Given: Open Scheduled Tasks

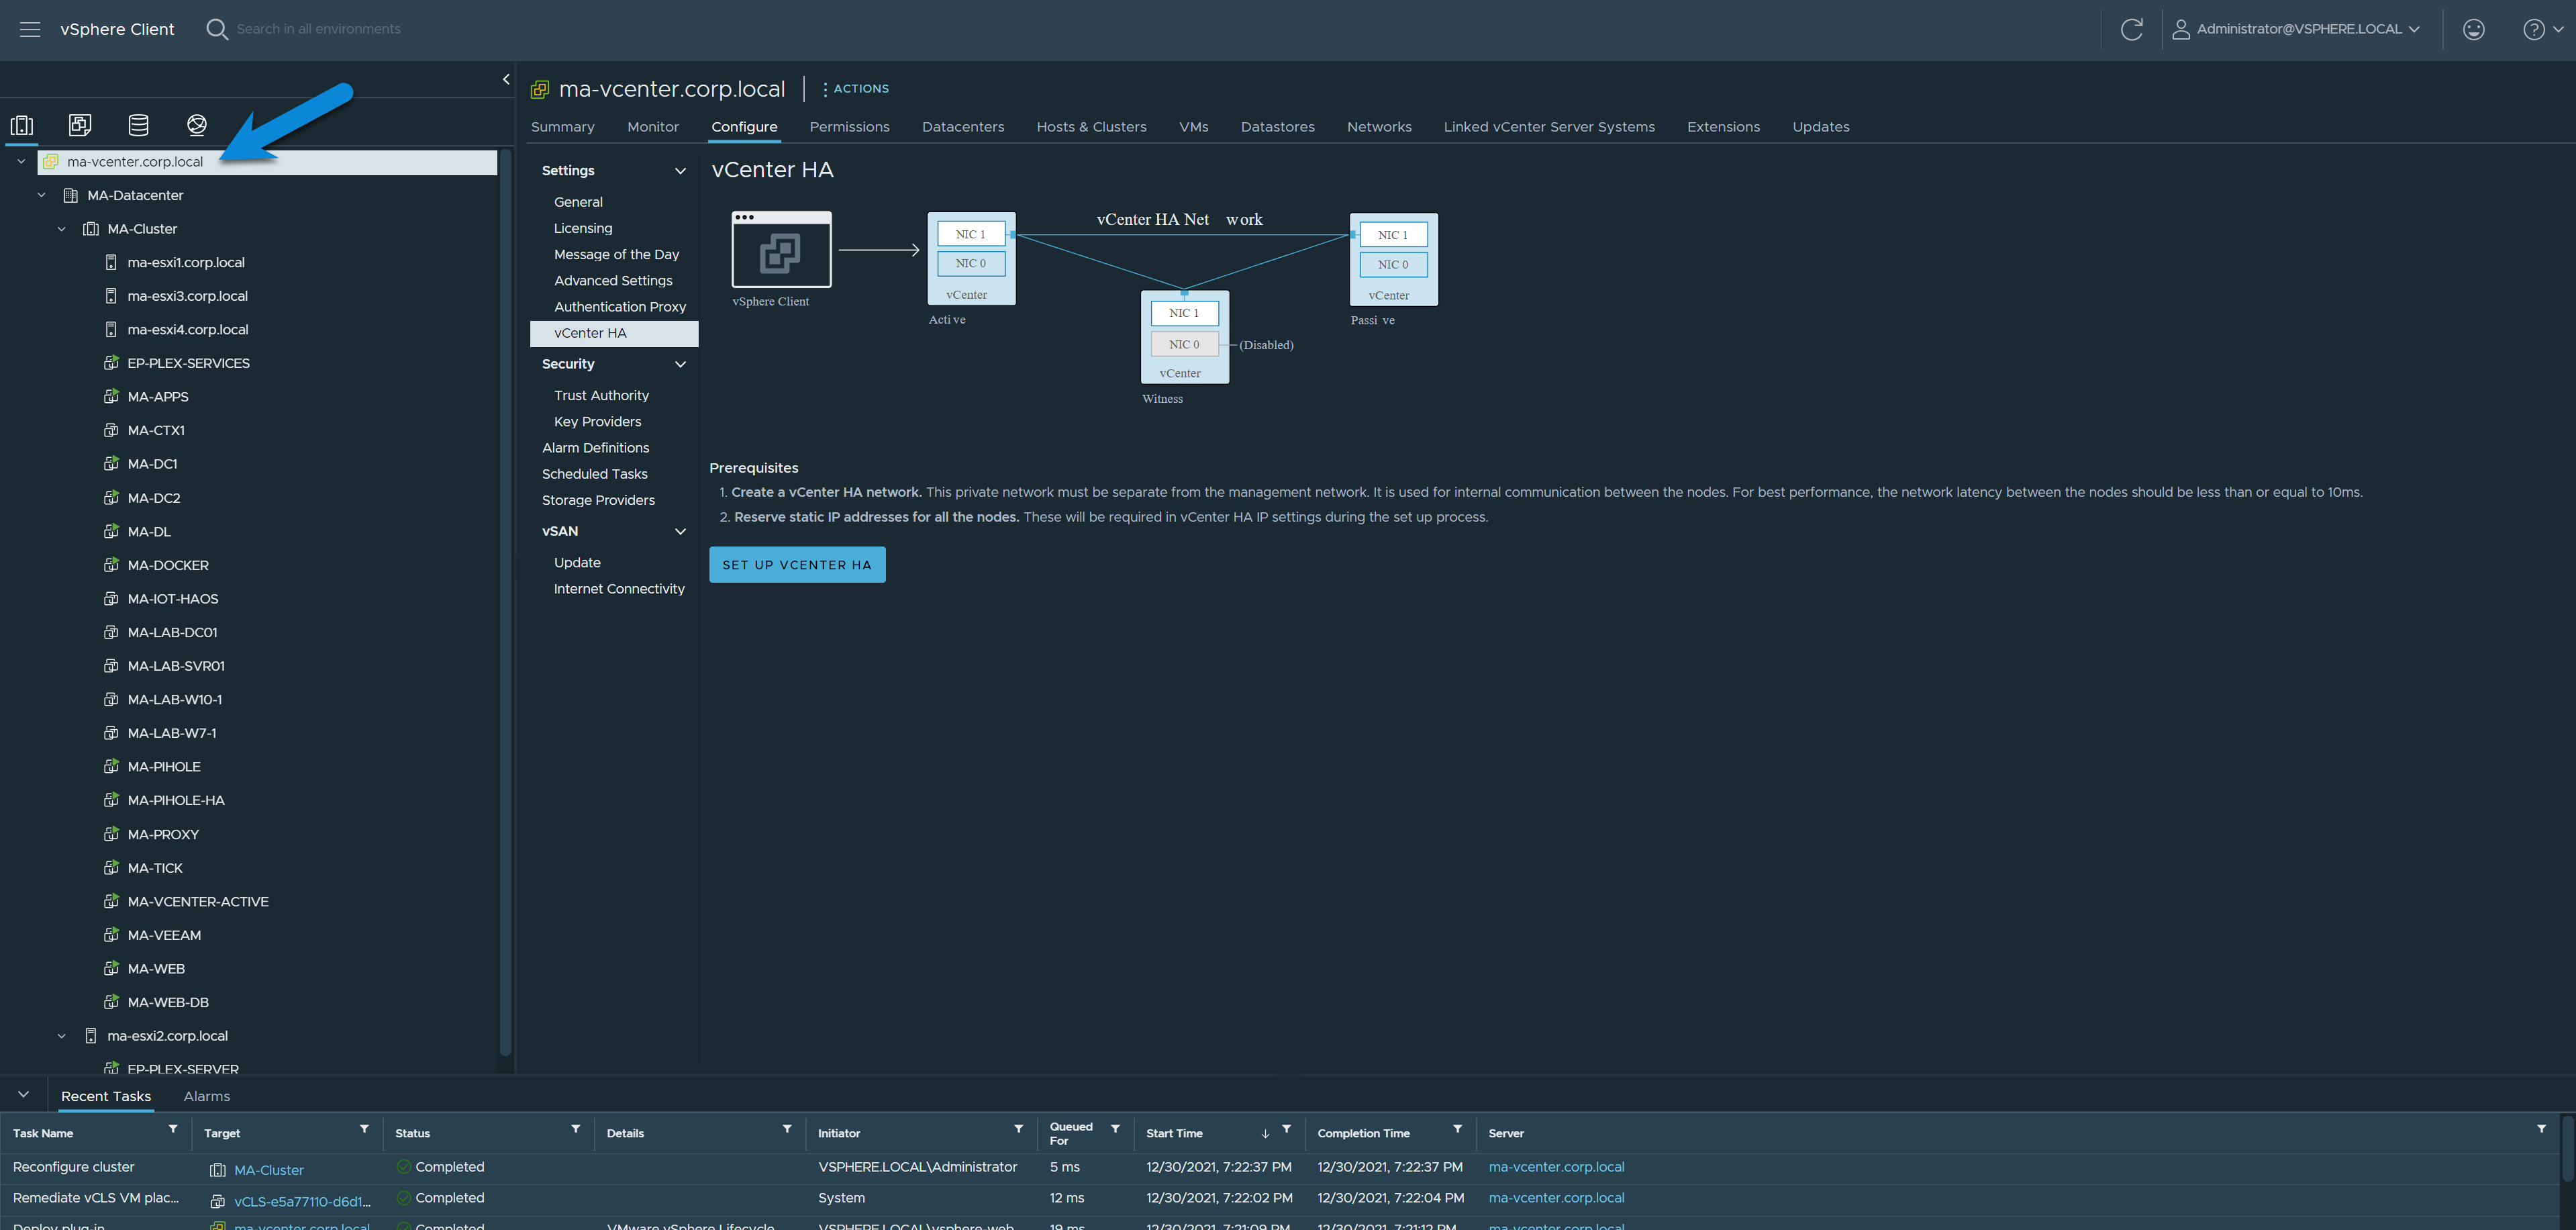Looking at the screenshot, I should click(x=594, y=474).
